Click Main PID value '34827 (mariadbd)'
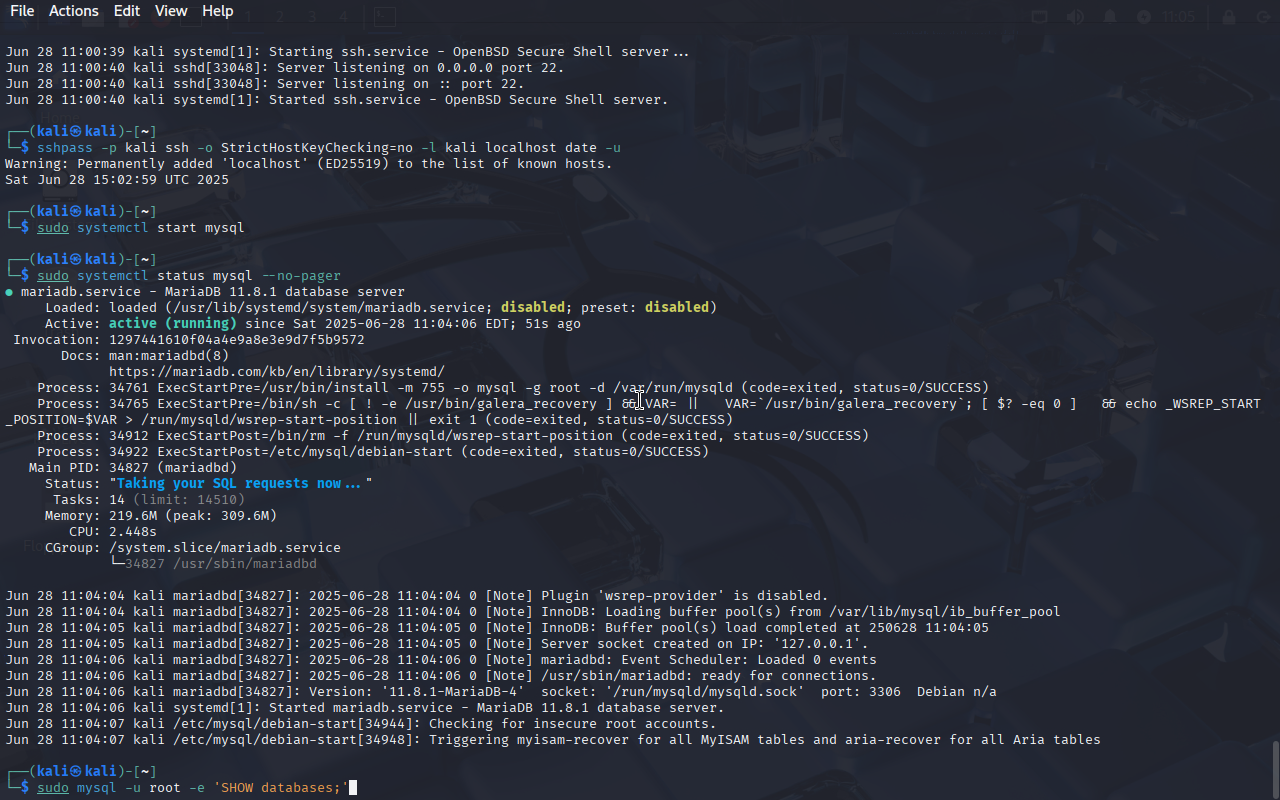The image size is (1280, 800). click(173, 468)
